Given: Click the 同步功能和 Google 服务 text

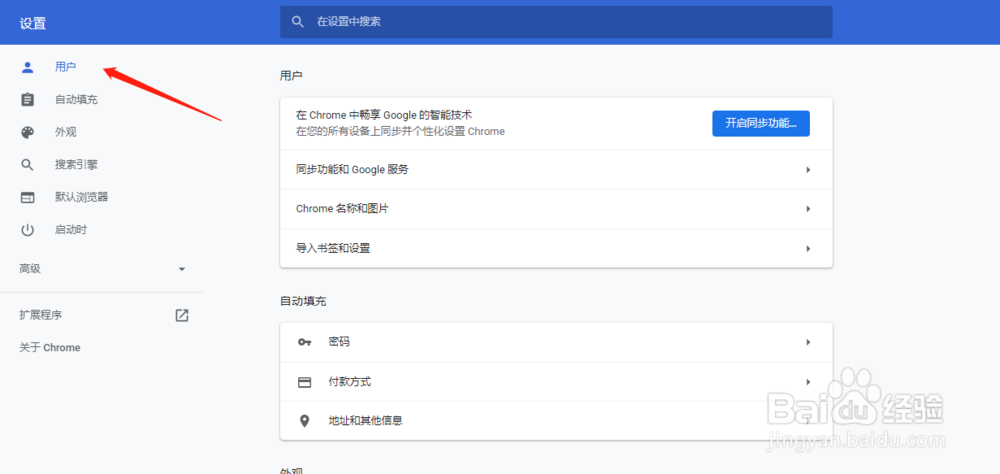Looking at the screenshot, I should pos(352,170).
